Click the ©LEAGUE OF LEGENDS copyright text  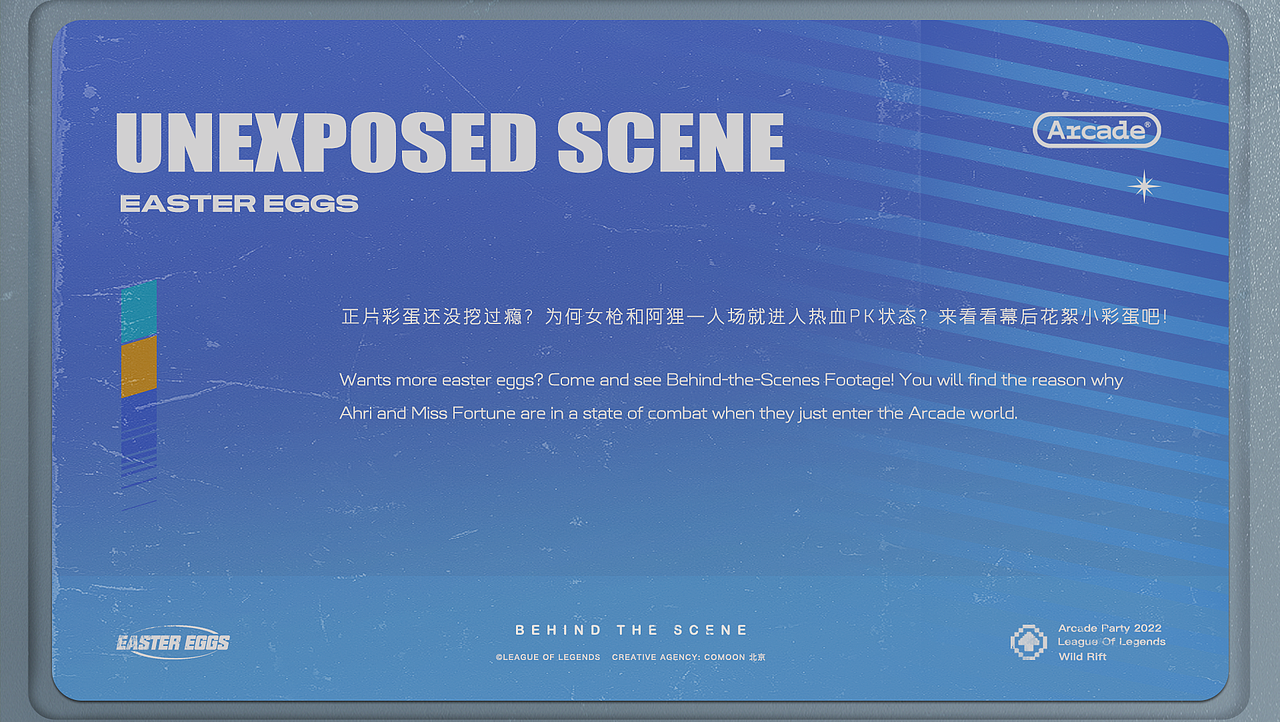pos(548,657)
